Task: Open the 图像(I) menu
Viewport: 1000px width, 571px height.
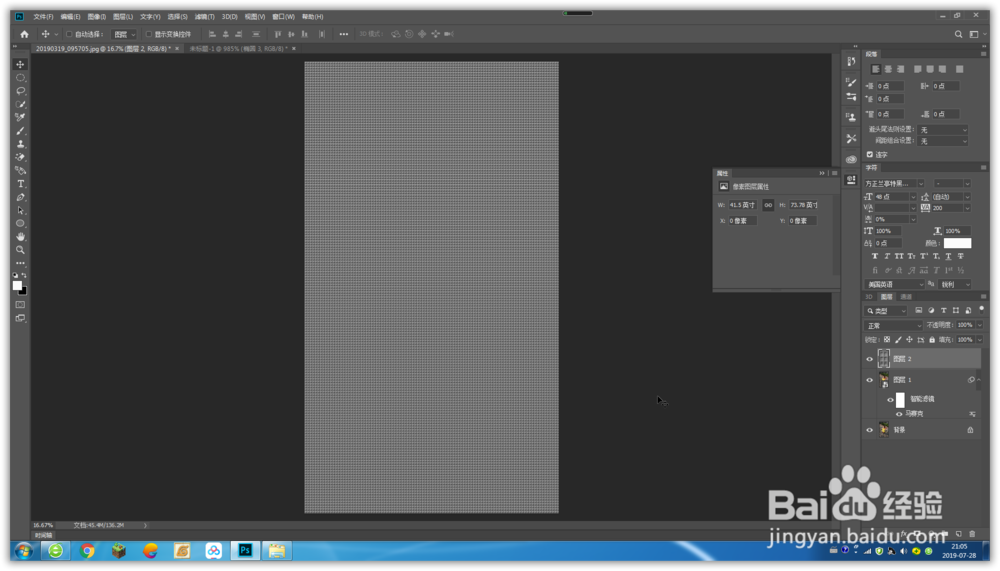Action: coord(96,17)
